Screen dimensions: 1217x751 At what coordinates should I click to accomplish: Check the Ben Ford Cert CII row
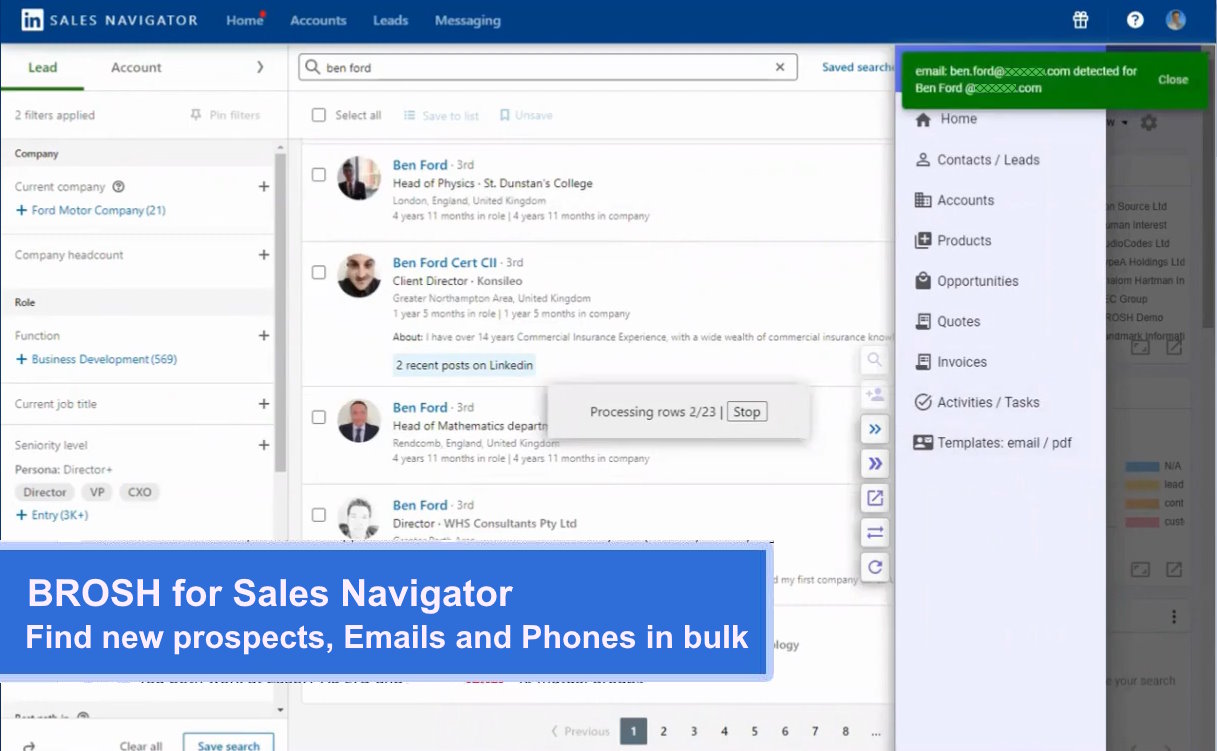click(319, 272)
